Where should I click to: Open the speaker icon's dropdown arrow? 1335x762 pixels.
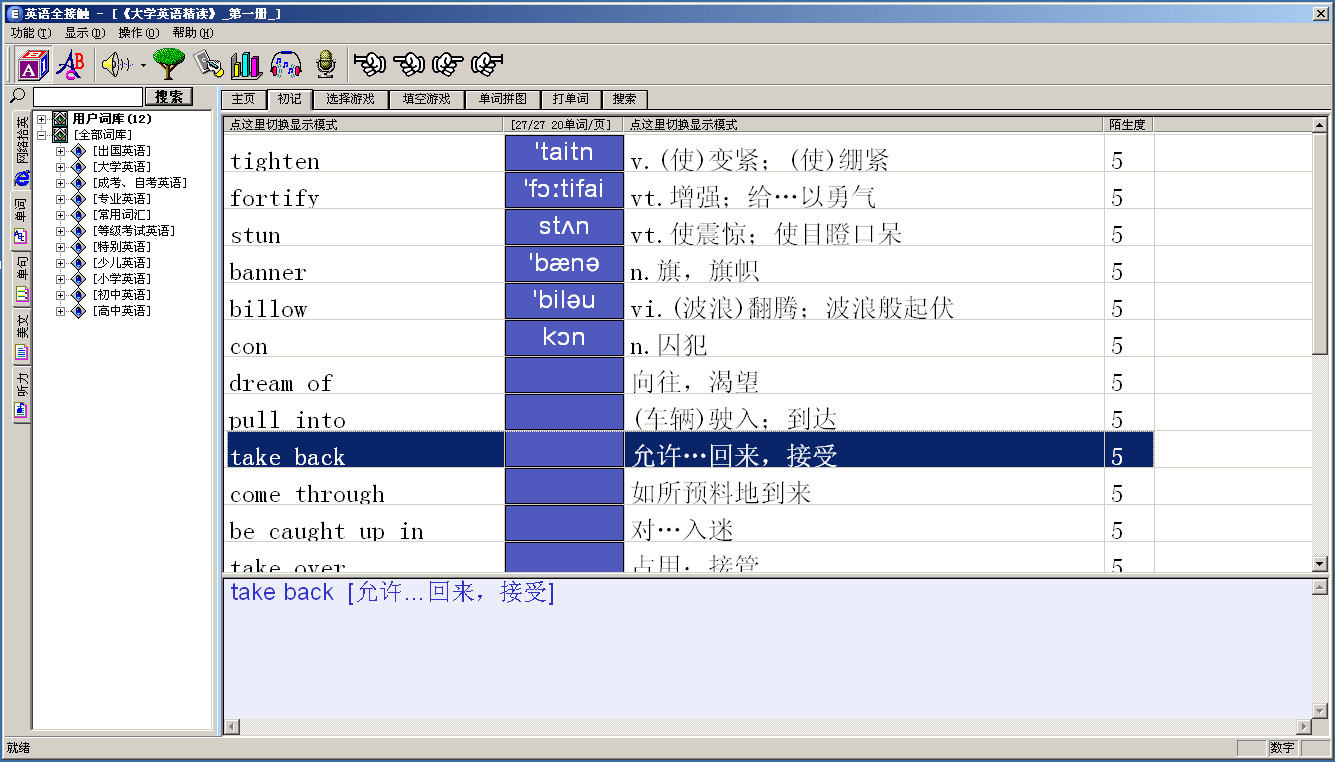pos(143,64)
